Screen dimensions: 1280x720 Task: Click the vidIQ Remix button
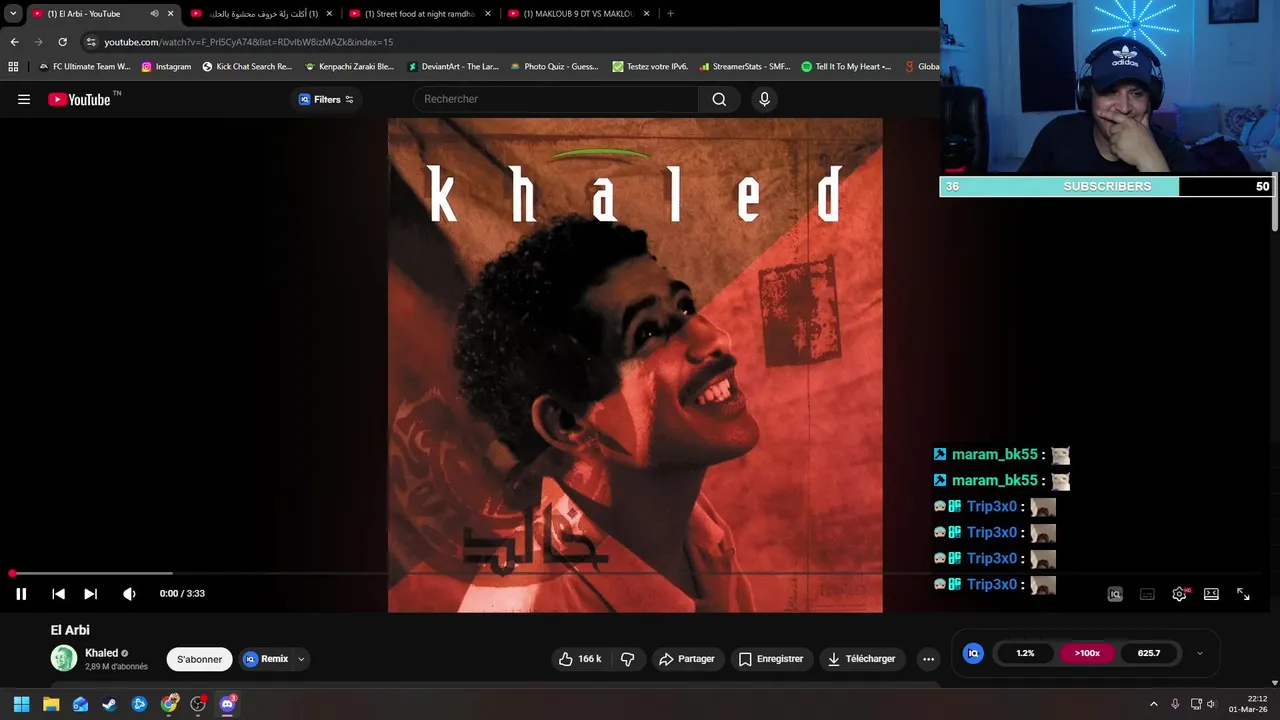click(266, 659)
